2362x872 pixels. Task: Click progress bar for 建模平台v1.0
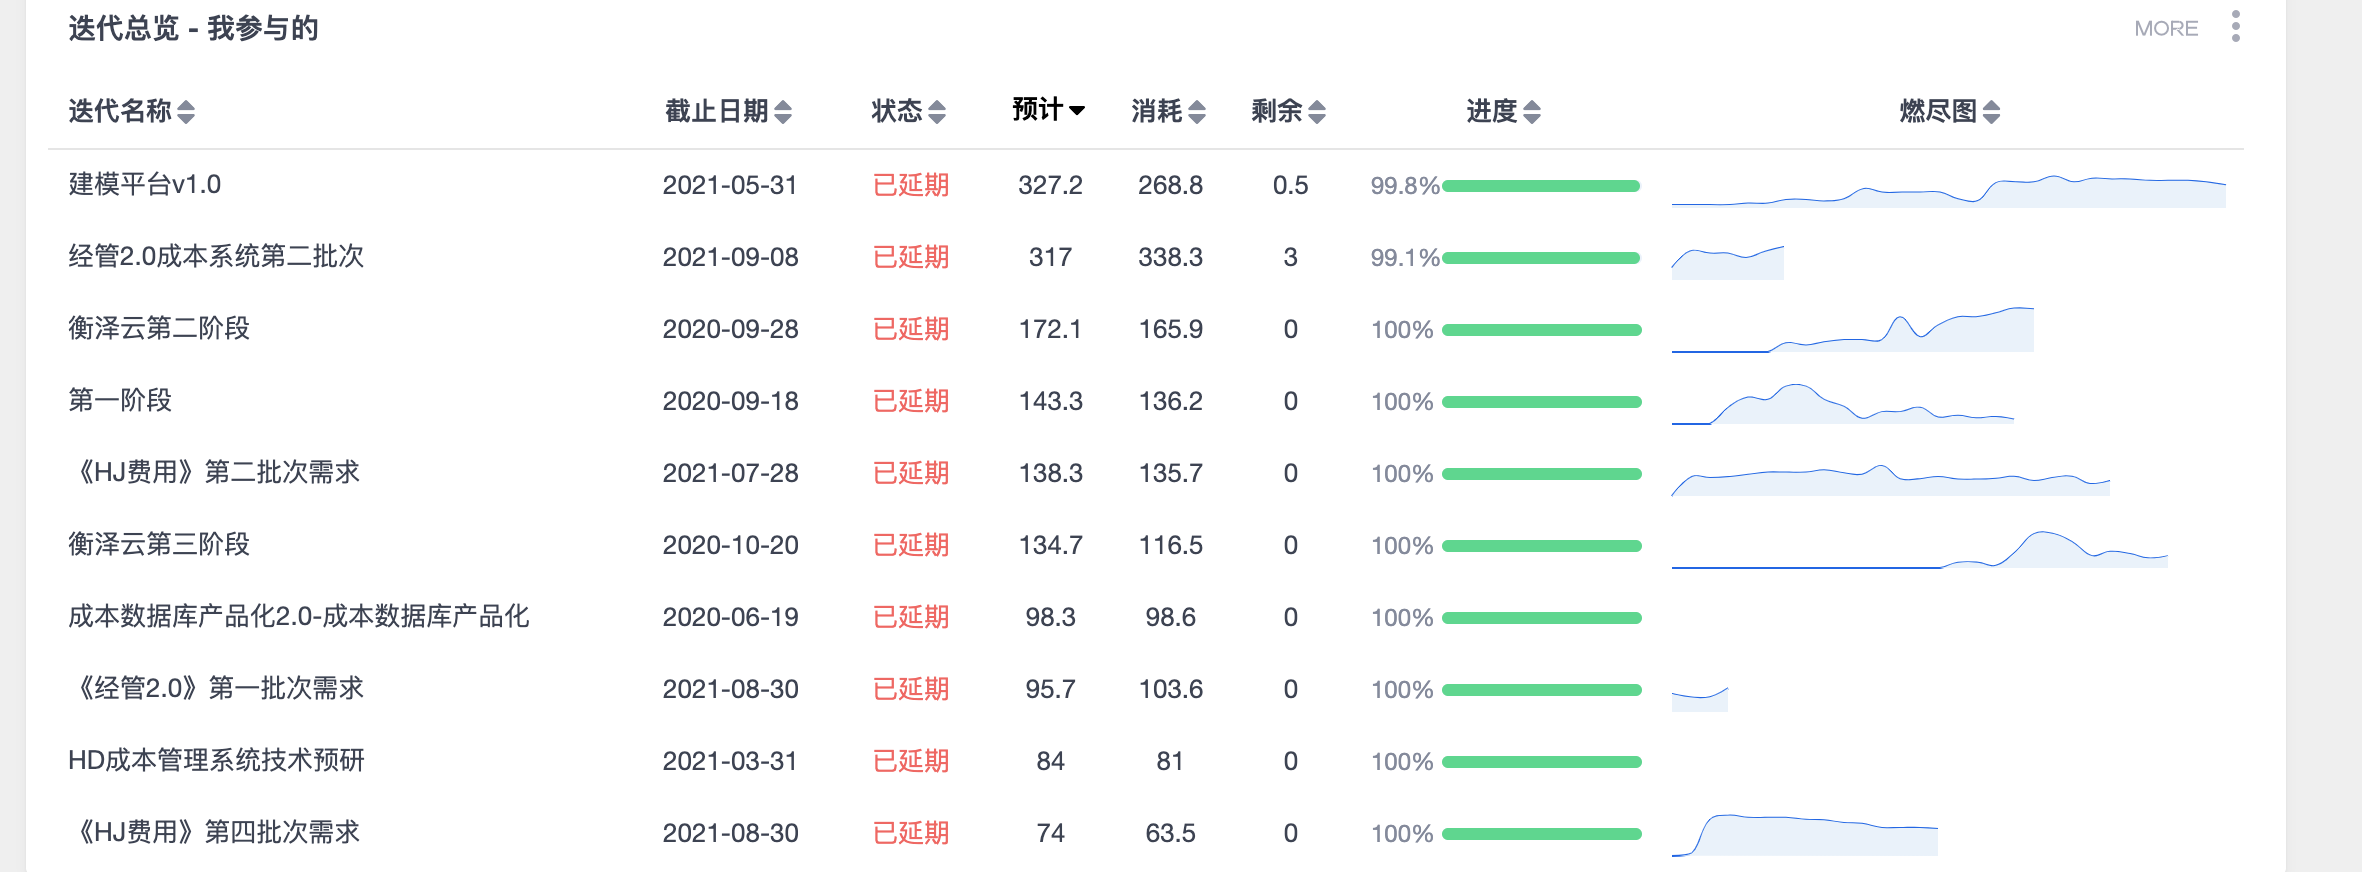click(1540, 186)
